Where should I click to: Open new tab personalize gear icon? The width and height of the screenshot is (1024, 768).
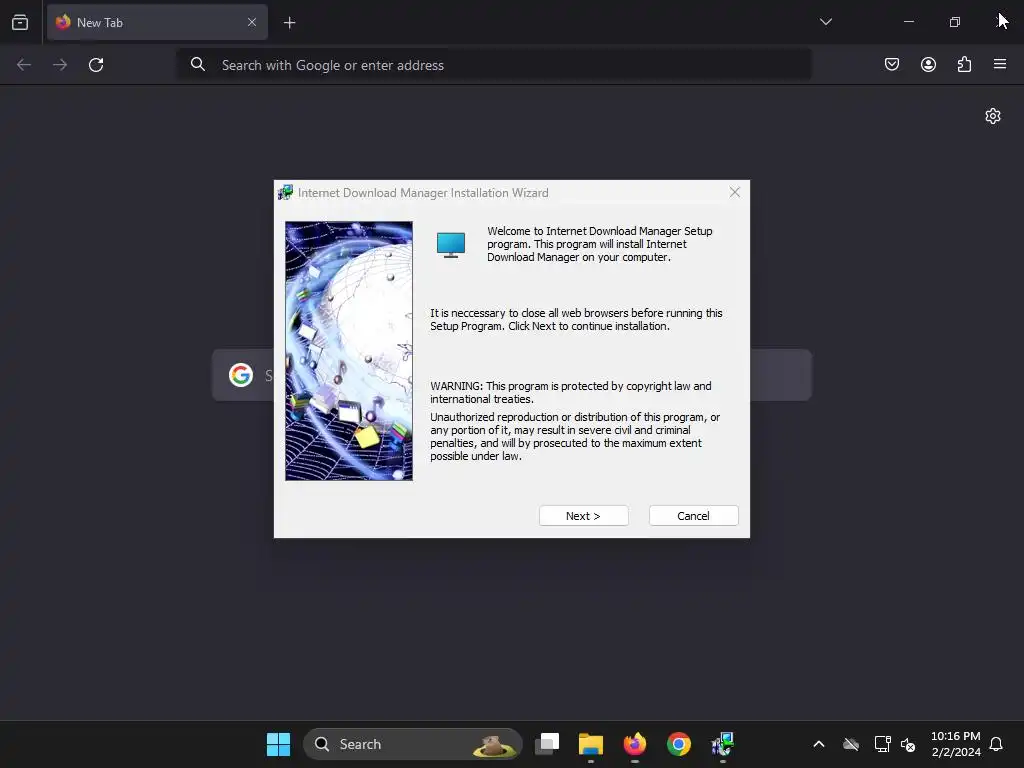[x=993, y=116]
